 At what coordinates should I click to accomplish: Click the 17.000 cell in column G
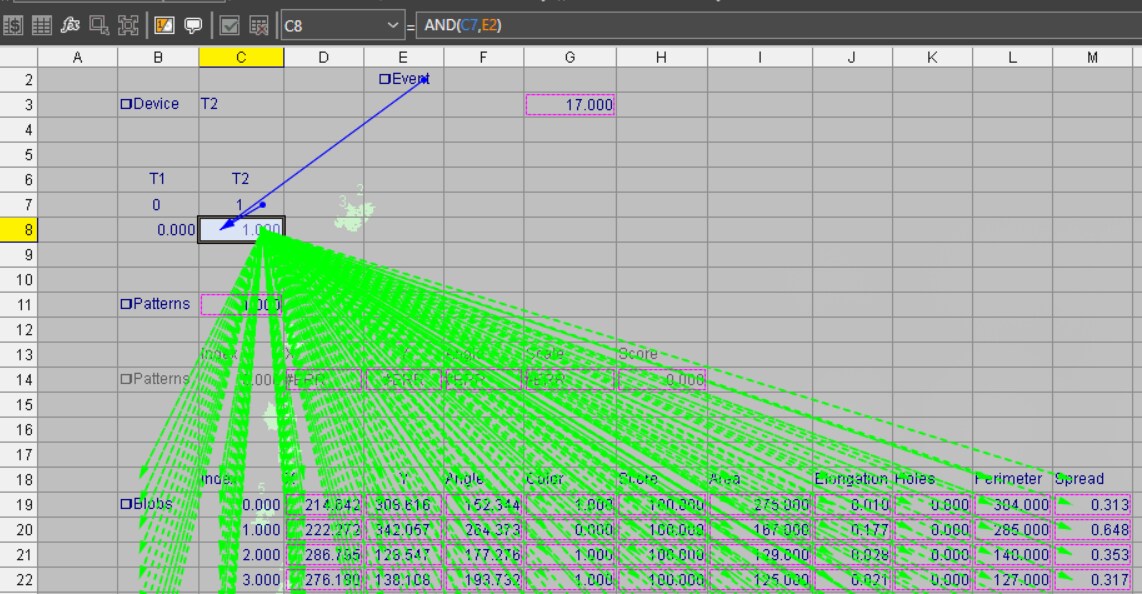[x=570, y=105]
